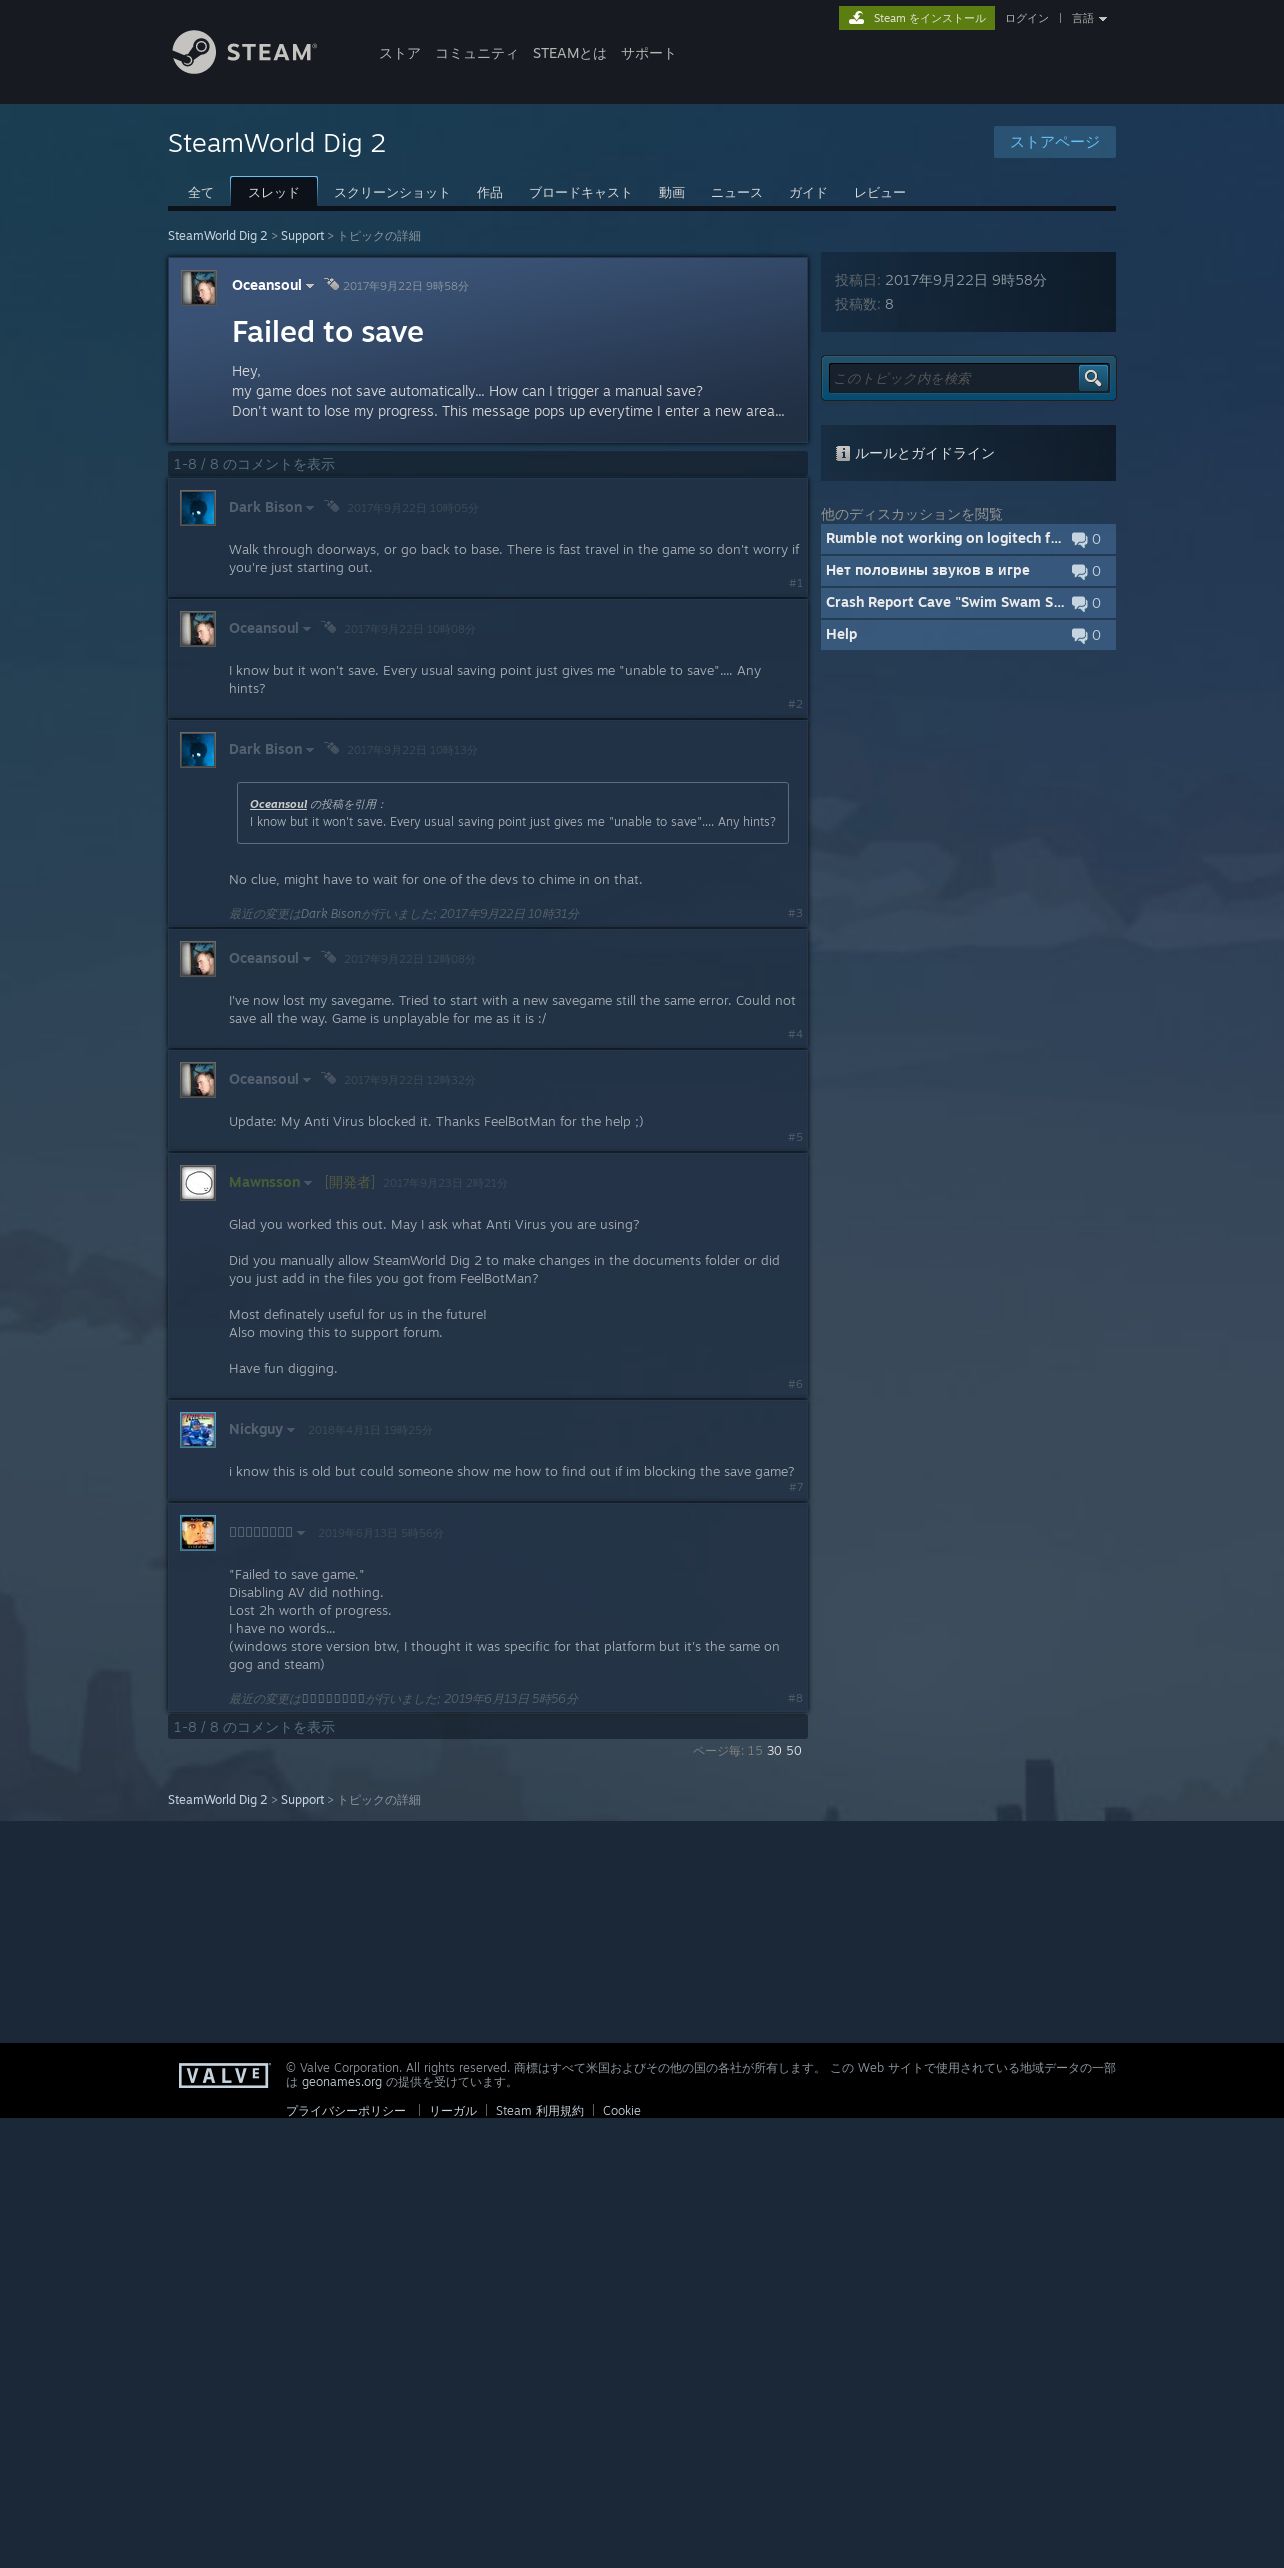This screenshot has height=2568, width=1284.
Task: Select the スレッド tab
Action: pos(274,192)
